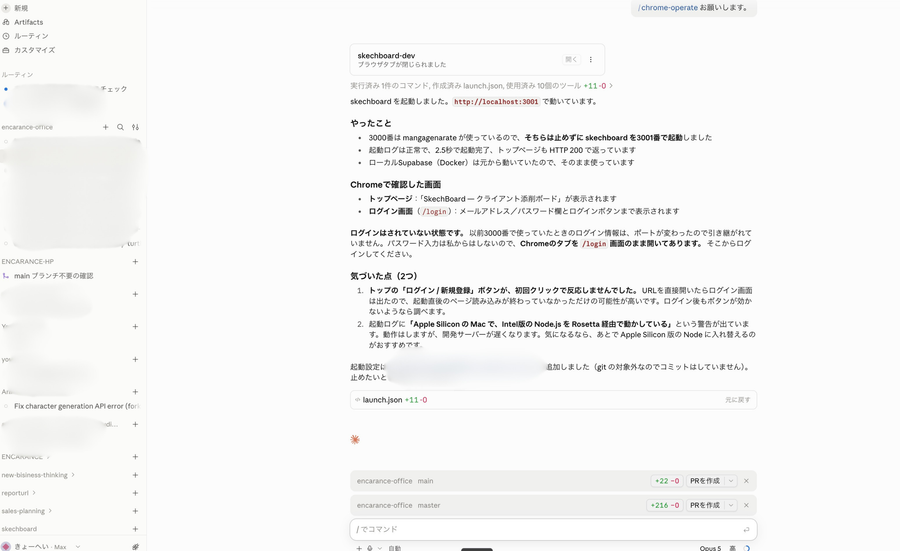Viewport: 900px width, 551px height.
Task: Open the 自動 mode selector
Action: (x=395, y=548)
